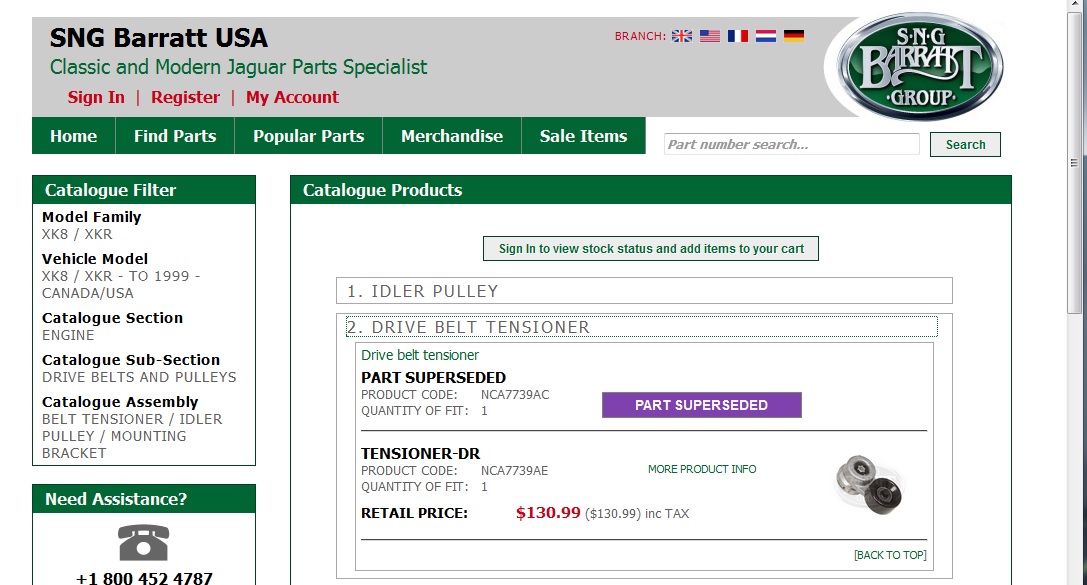Choose the French flag branch
The image size is (1087, 585).
tap(738, 36)
